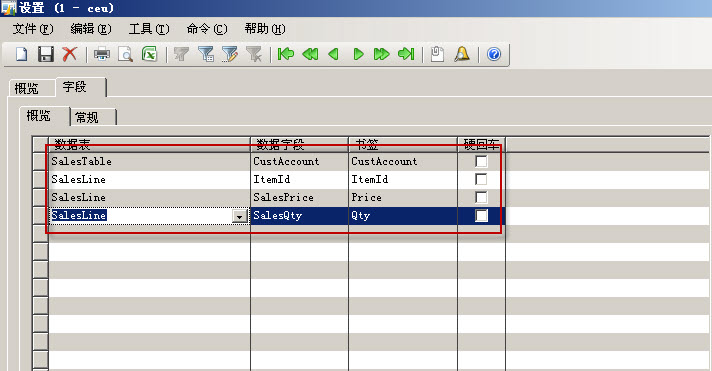Click the CustAccount data field cell
This screenshot has height=371, width=712.
pyautogui.click(x=299, y=161)
